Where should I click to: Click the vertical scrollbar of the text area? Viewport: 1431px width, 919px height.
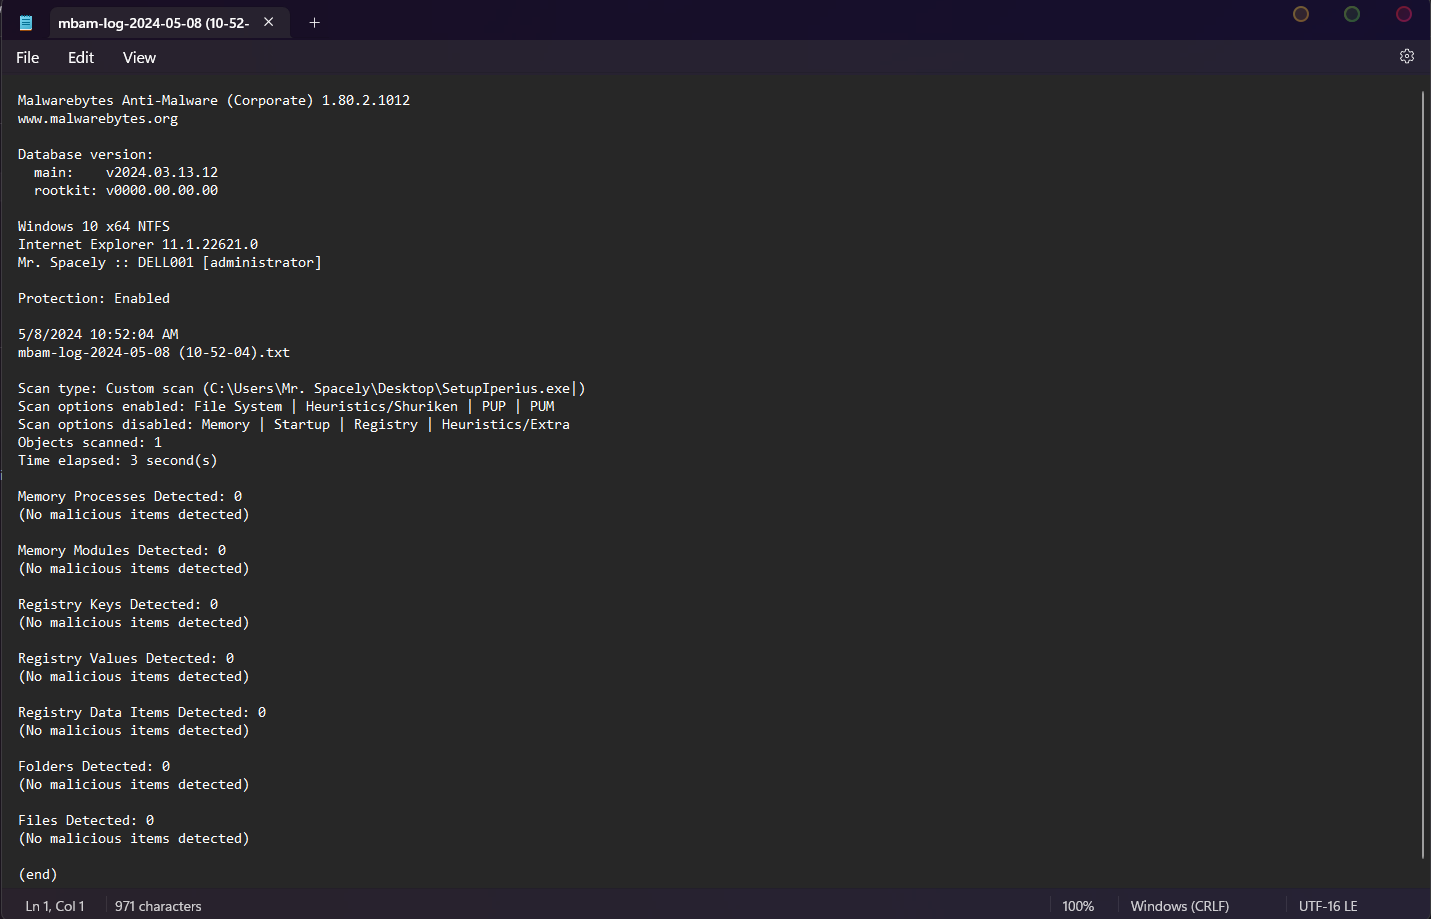(x=1422, y=475)
